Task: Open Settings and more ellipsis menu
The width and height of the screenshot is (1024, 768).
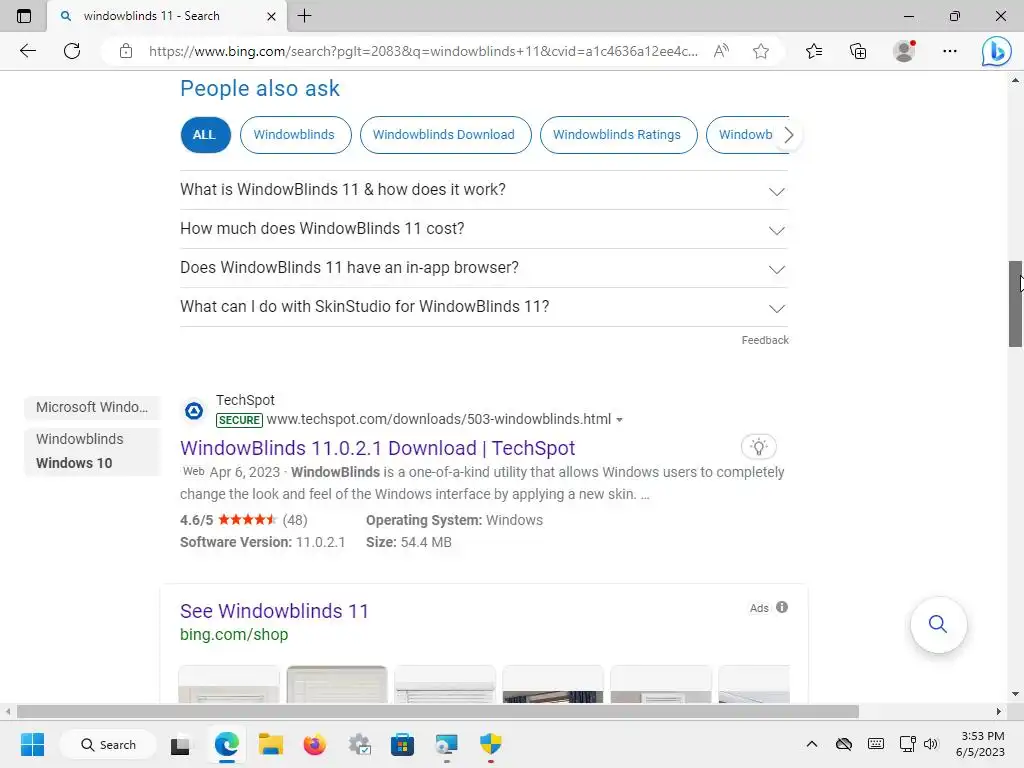Action: click(950, 51)
